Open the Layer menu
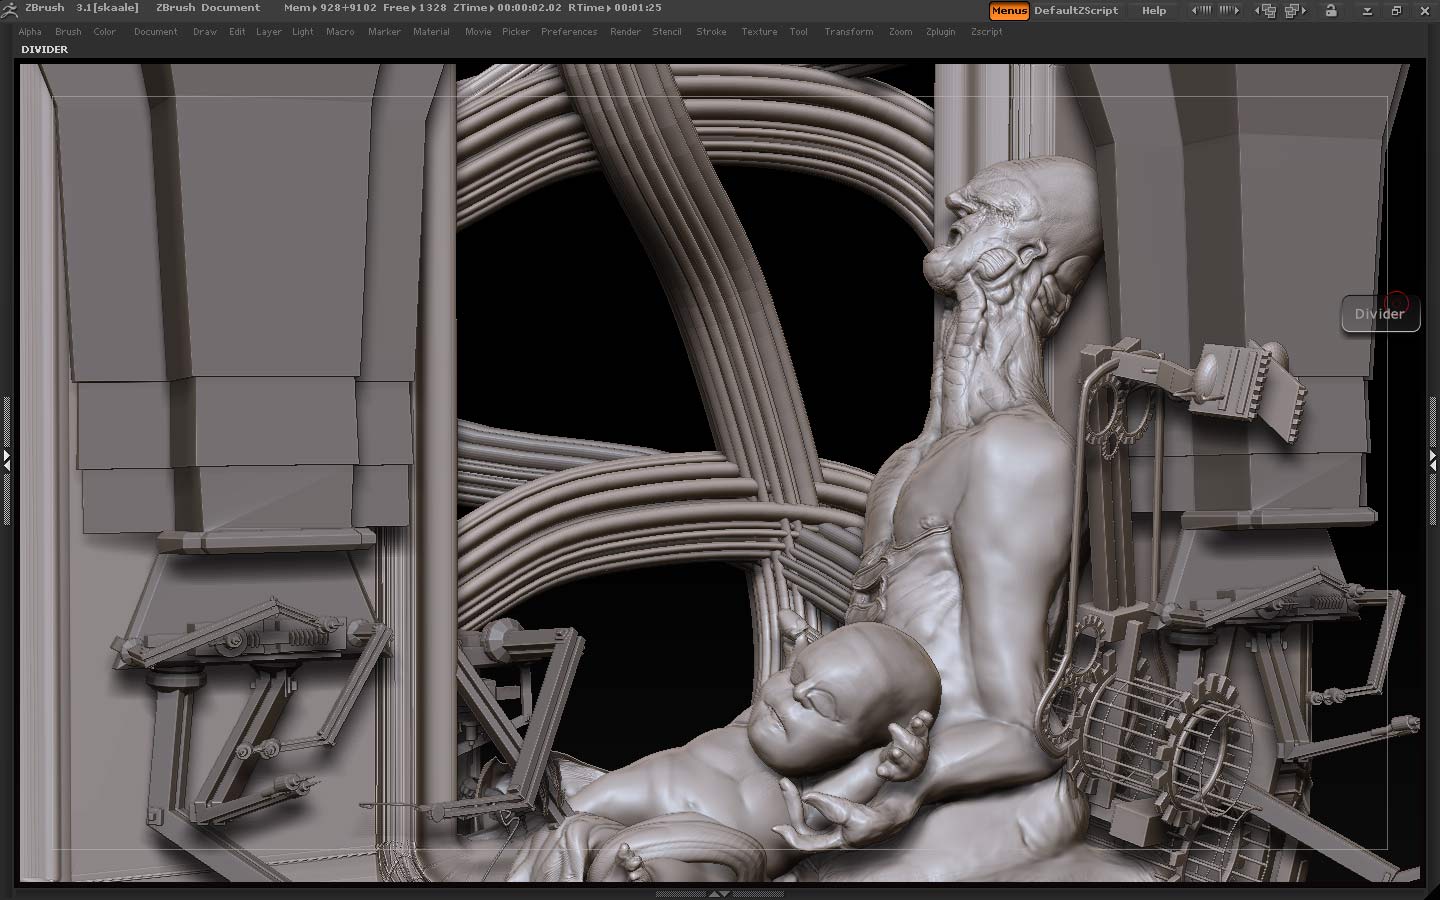 point(269,32)
